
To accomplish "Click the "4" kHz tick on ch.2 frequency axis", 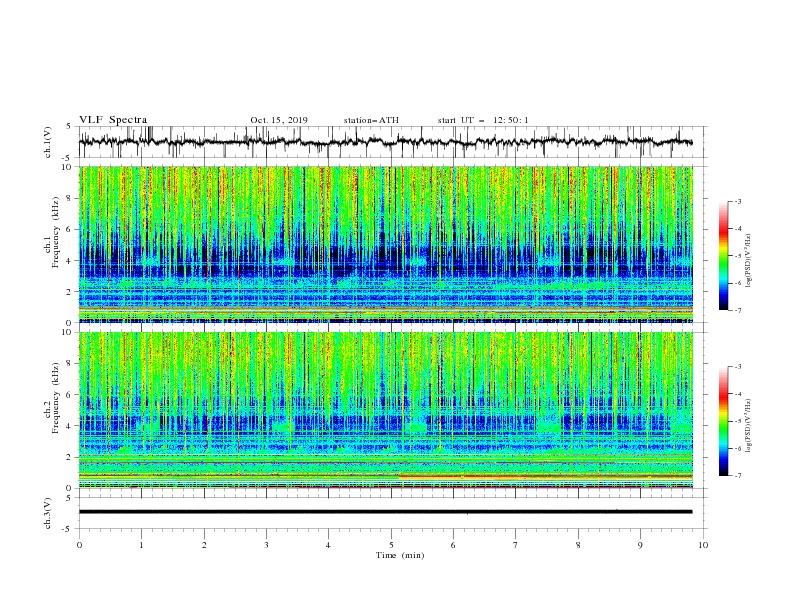I will [70, 426].
